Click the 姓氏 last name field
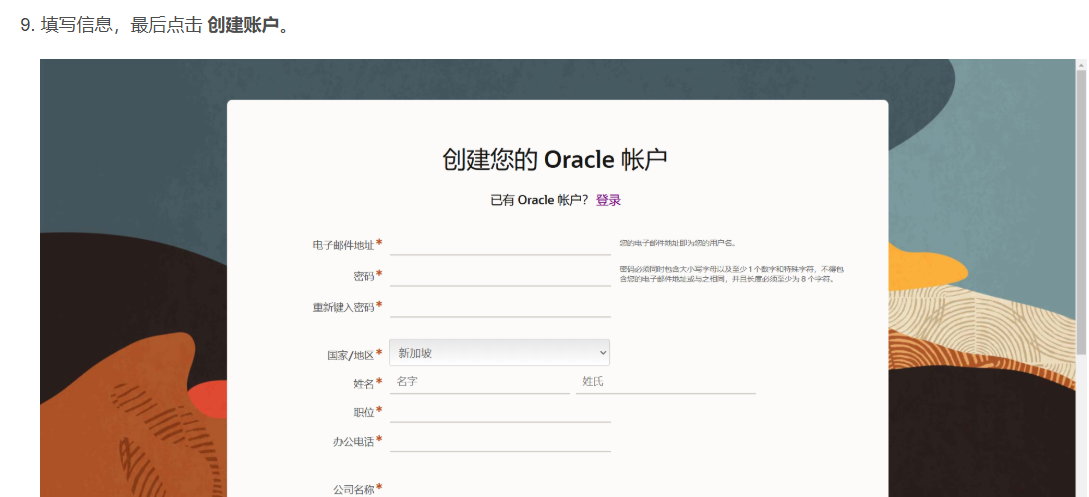The width and height of the screenshot is (1089, 497). (x=665, y=382)
